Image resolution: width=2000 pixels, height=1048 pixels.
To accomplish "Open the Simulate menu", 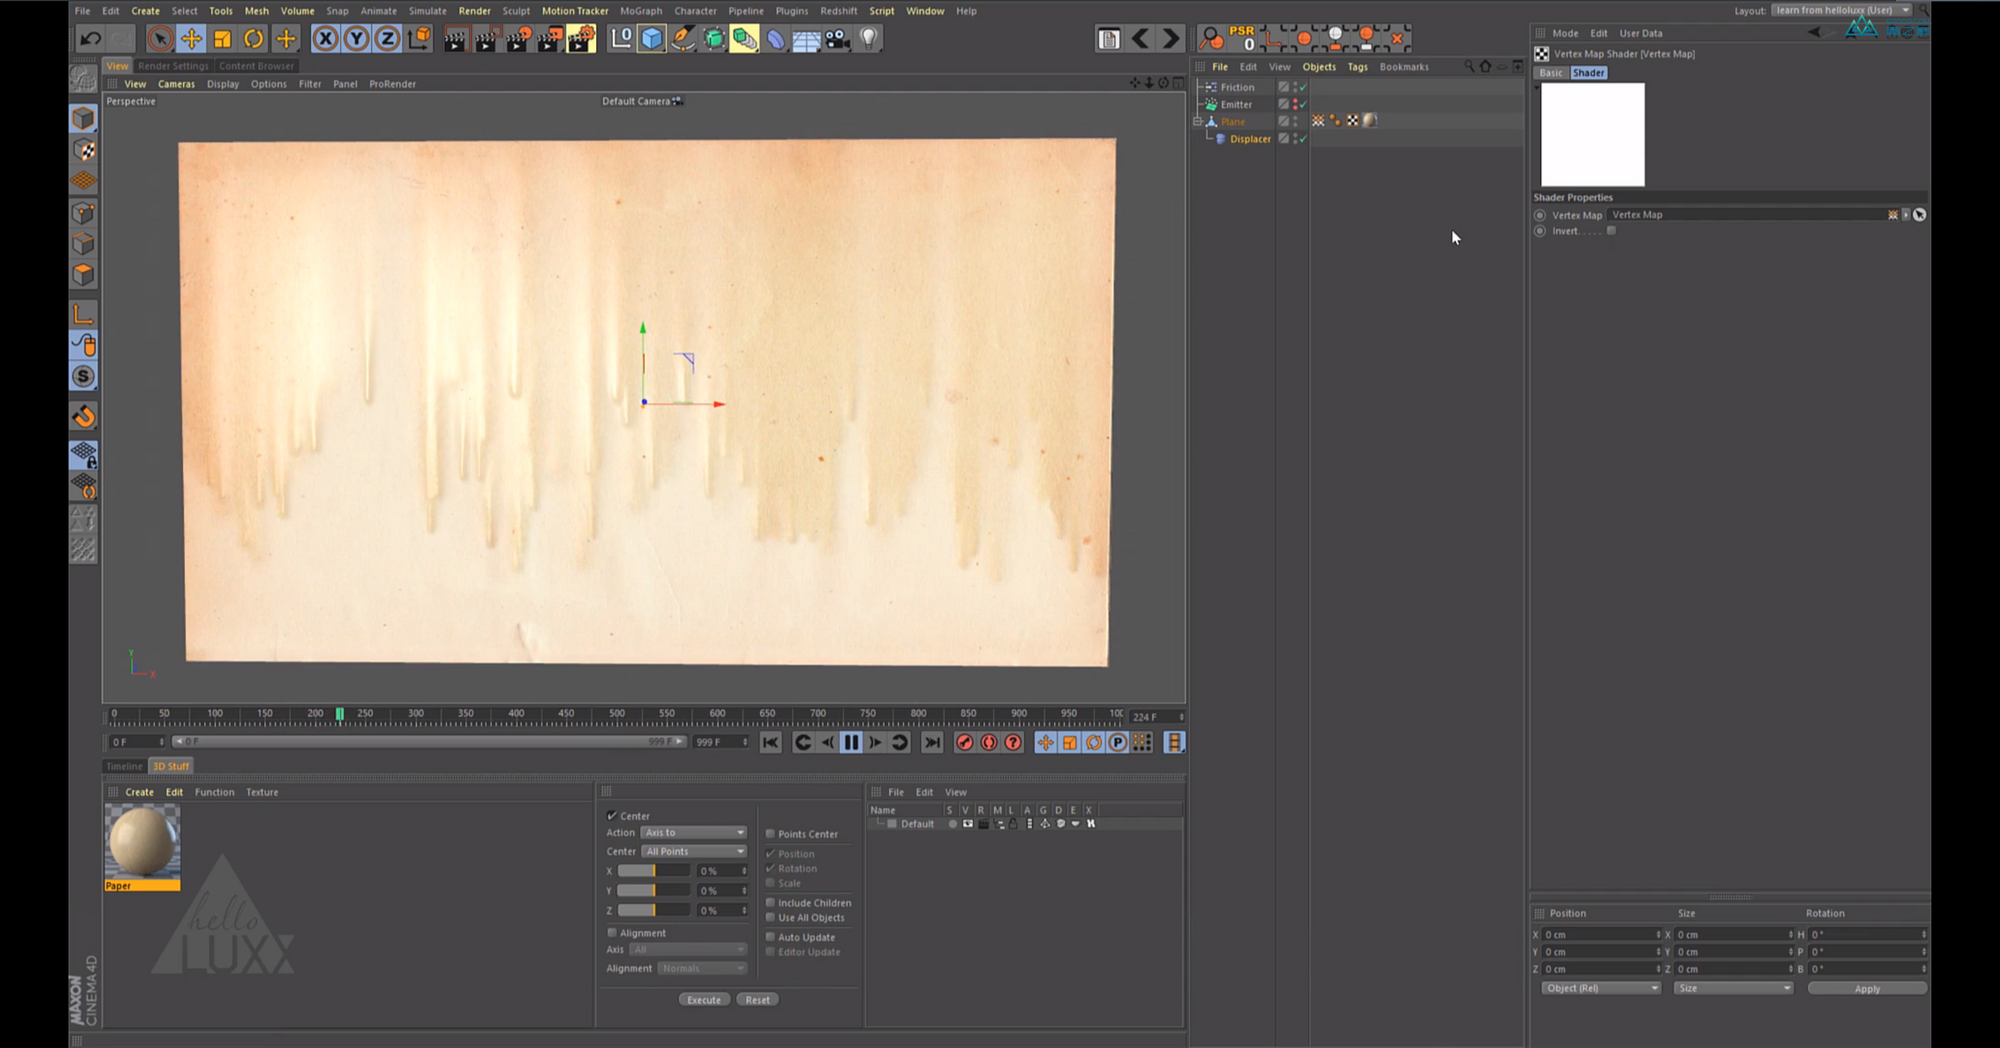I will [x=427, y=11].
